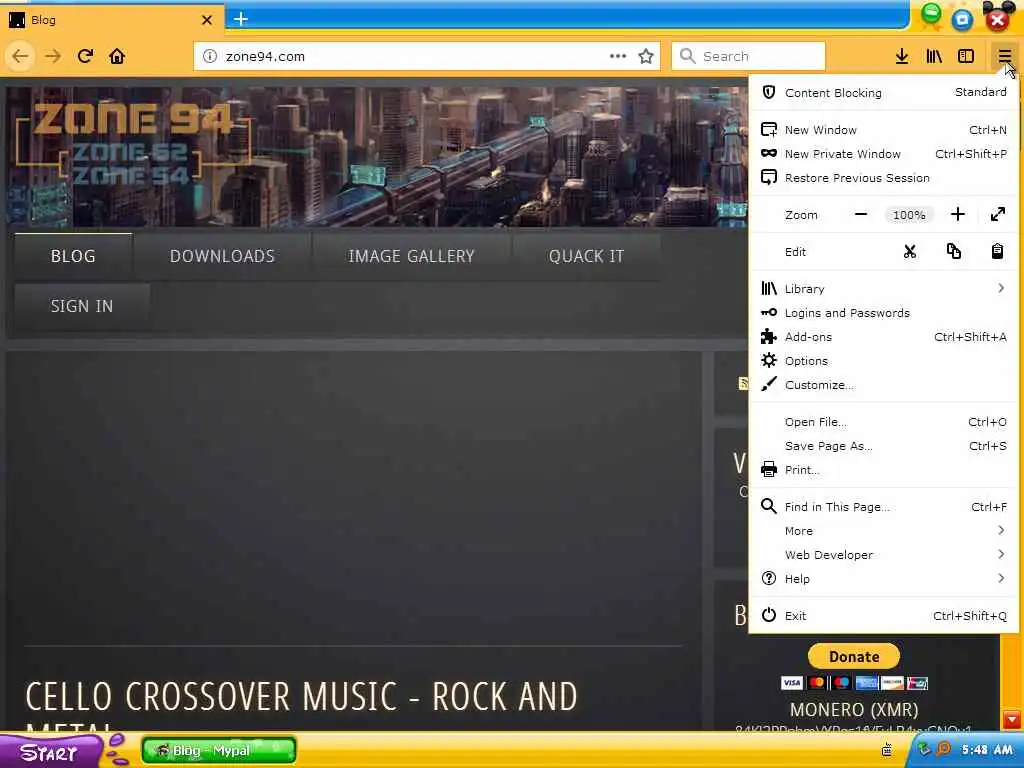Toggle the sidebar toolbar icon

click(x=966, y=56)
